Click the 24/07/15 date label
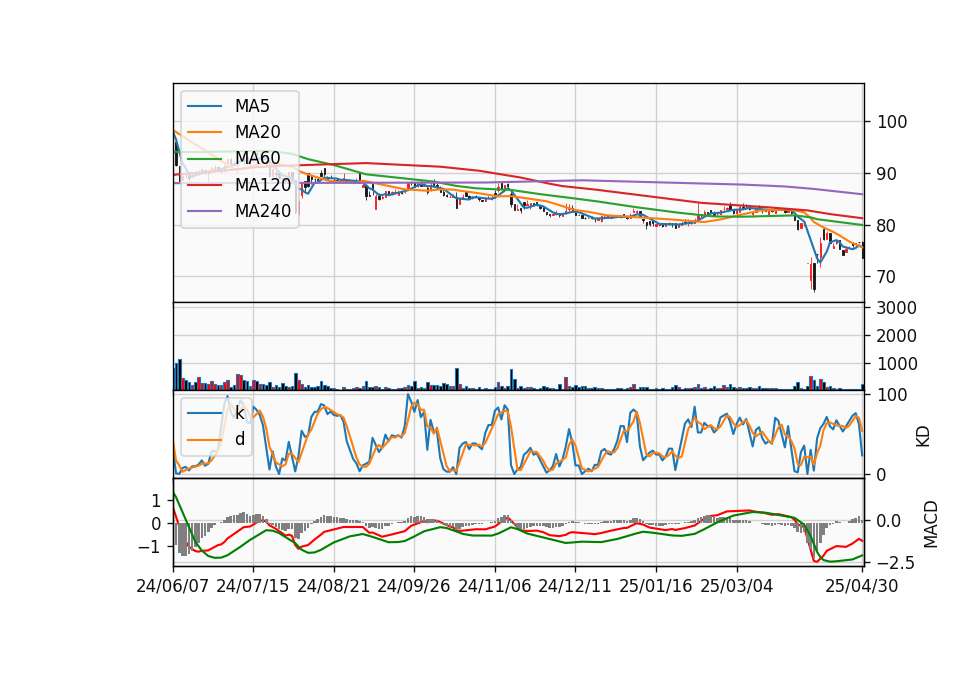960x690 pixels. [x=252, y=587]
